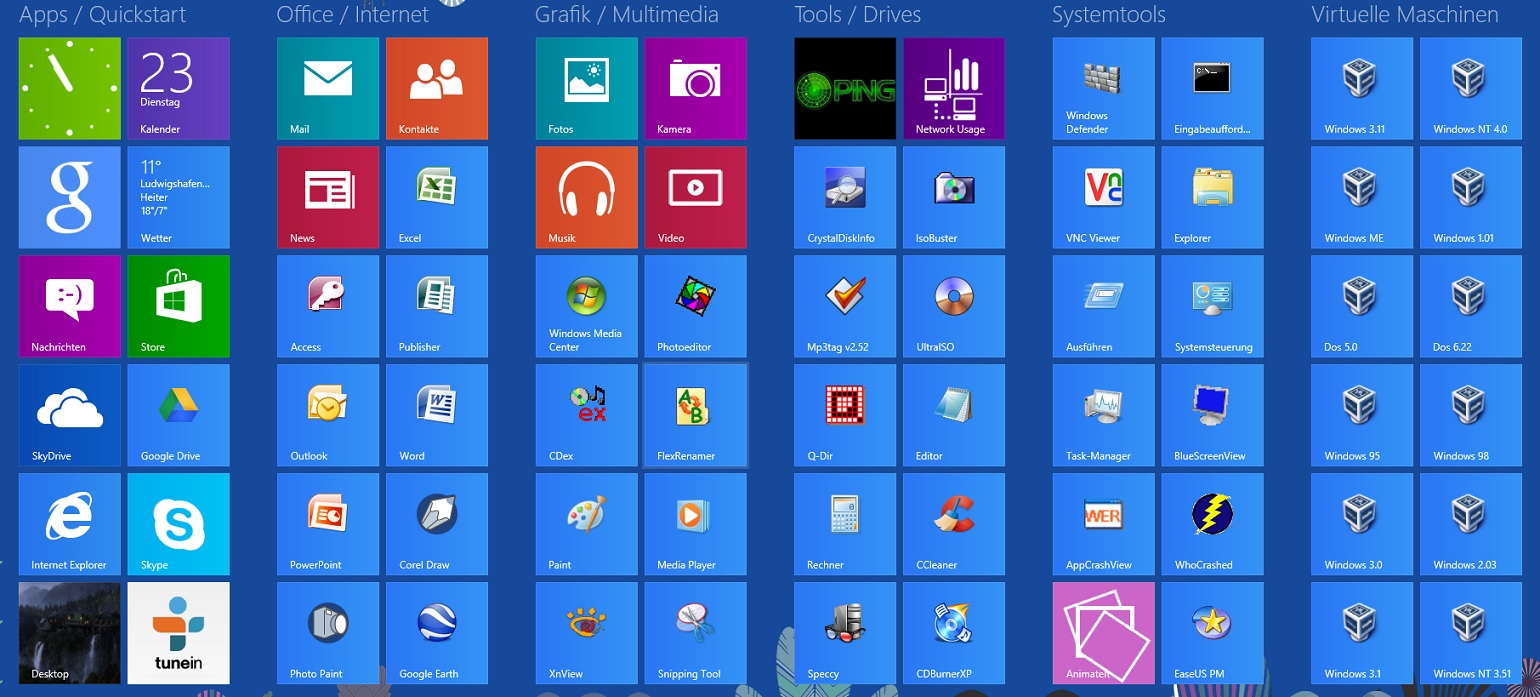Launch Excel tile
The height and width of the screenshot is (697, 1540).
(437, 197)
